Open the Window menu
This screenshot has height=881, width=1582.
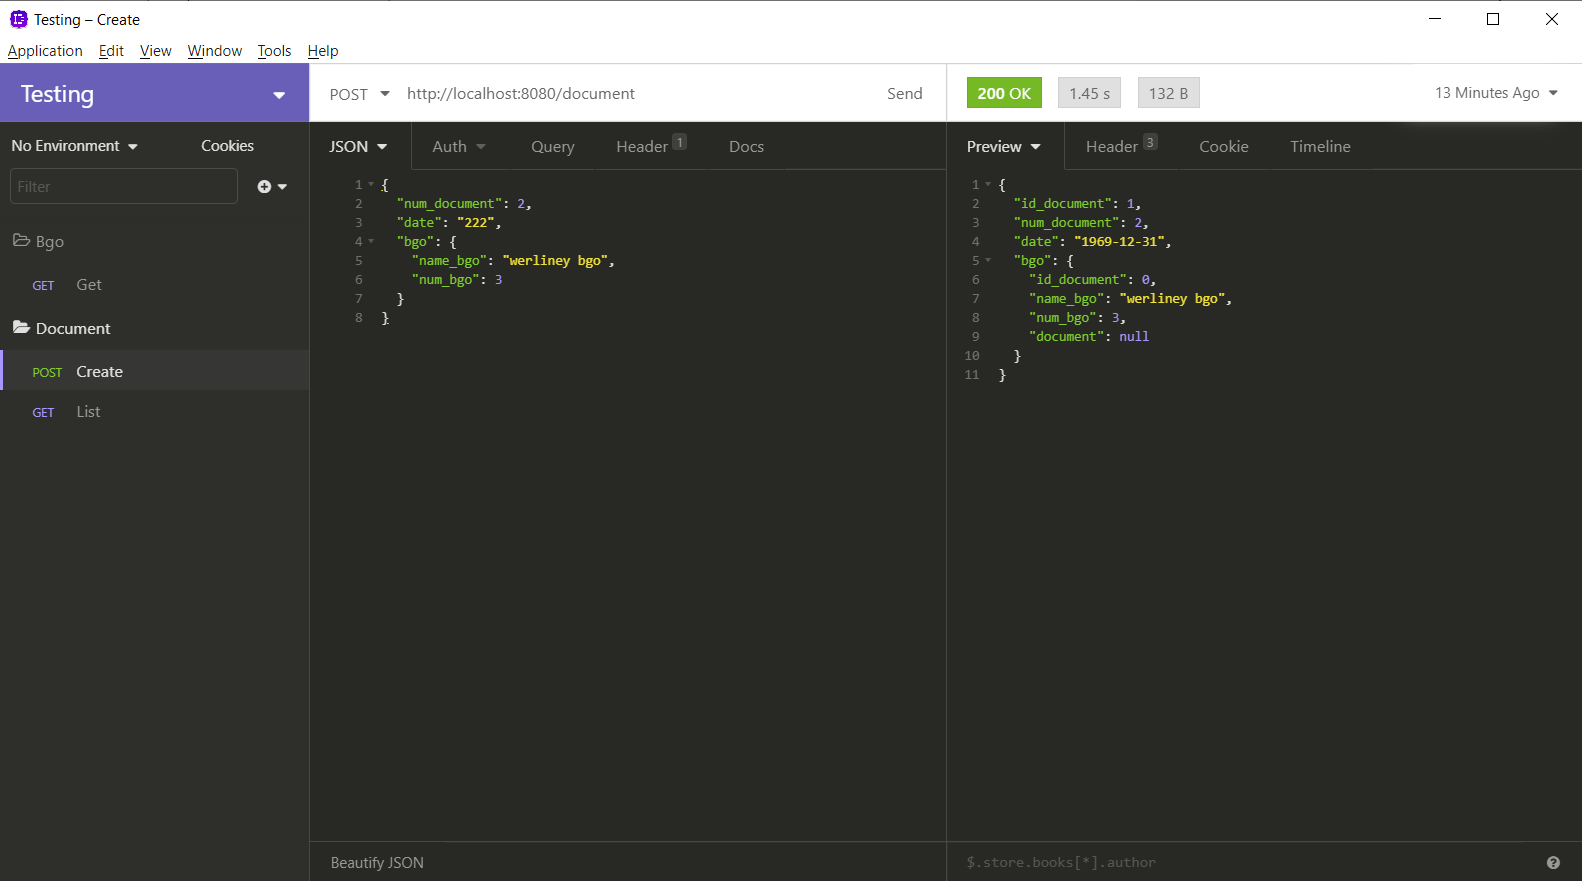tap(214, 51)
